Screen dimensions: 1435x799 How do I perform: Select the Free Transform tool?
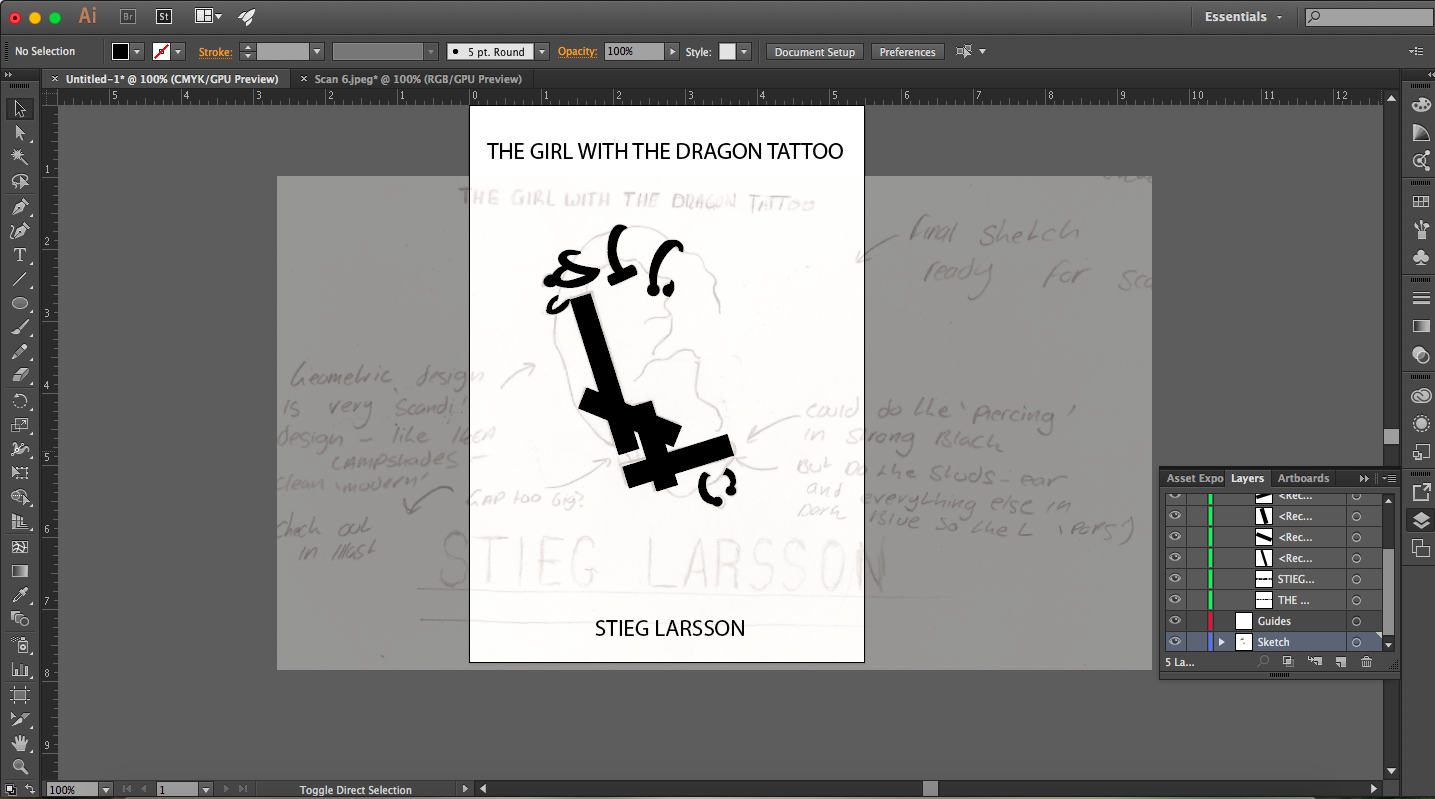[x=20, y=473]
